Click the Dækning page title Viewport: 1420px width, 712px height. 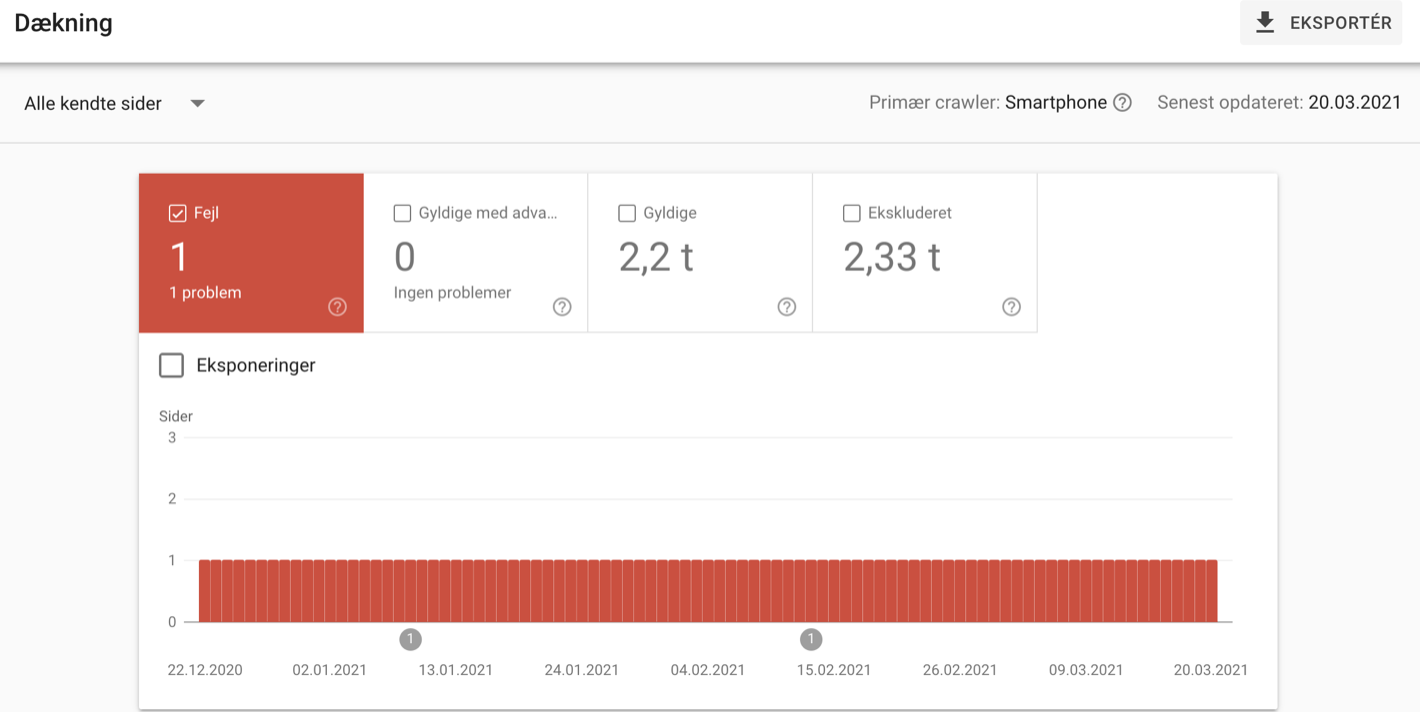63,23
